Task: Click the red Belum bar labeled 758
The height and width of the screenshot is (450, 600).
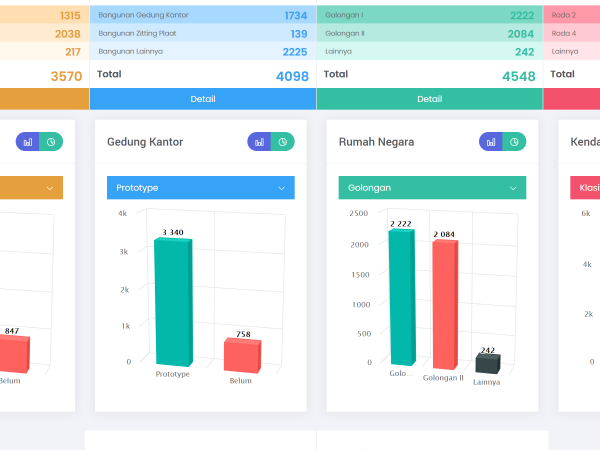Action: coord(242,355)
